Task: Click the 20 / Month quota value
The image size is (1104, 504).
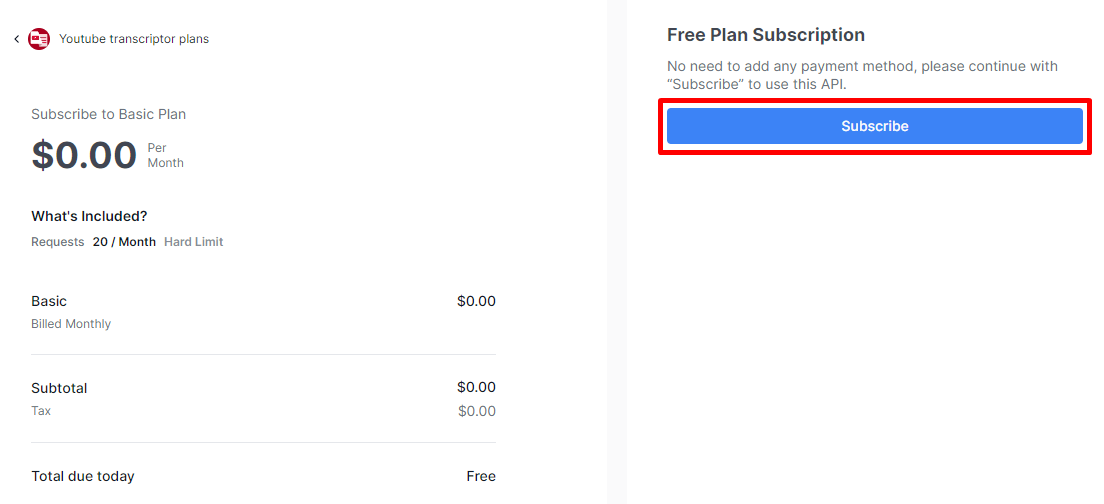Action: tap(125, 242)
